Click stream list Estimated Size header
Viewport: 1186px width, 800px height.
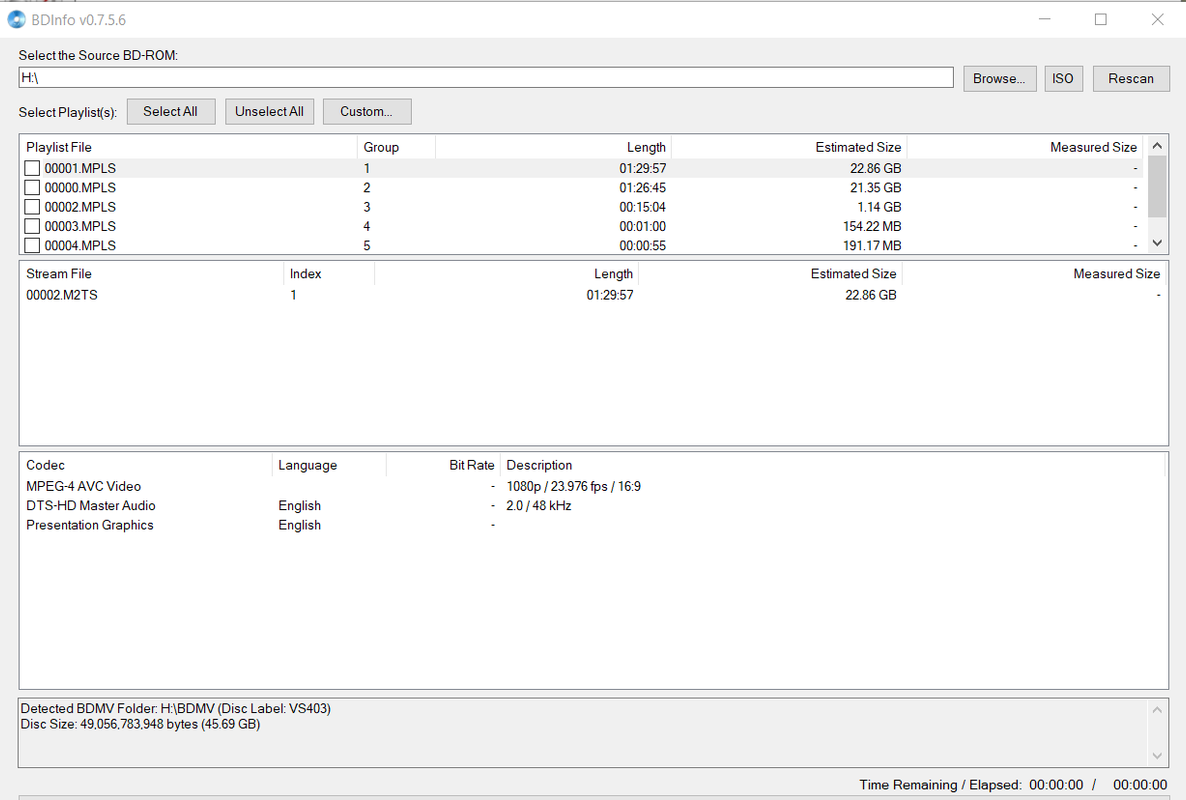pos(770,274)
